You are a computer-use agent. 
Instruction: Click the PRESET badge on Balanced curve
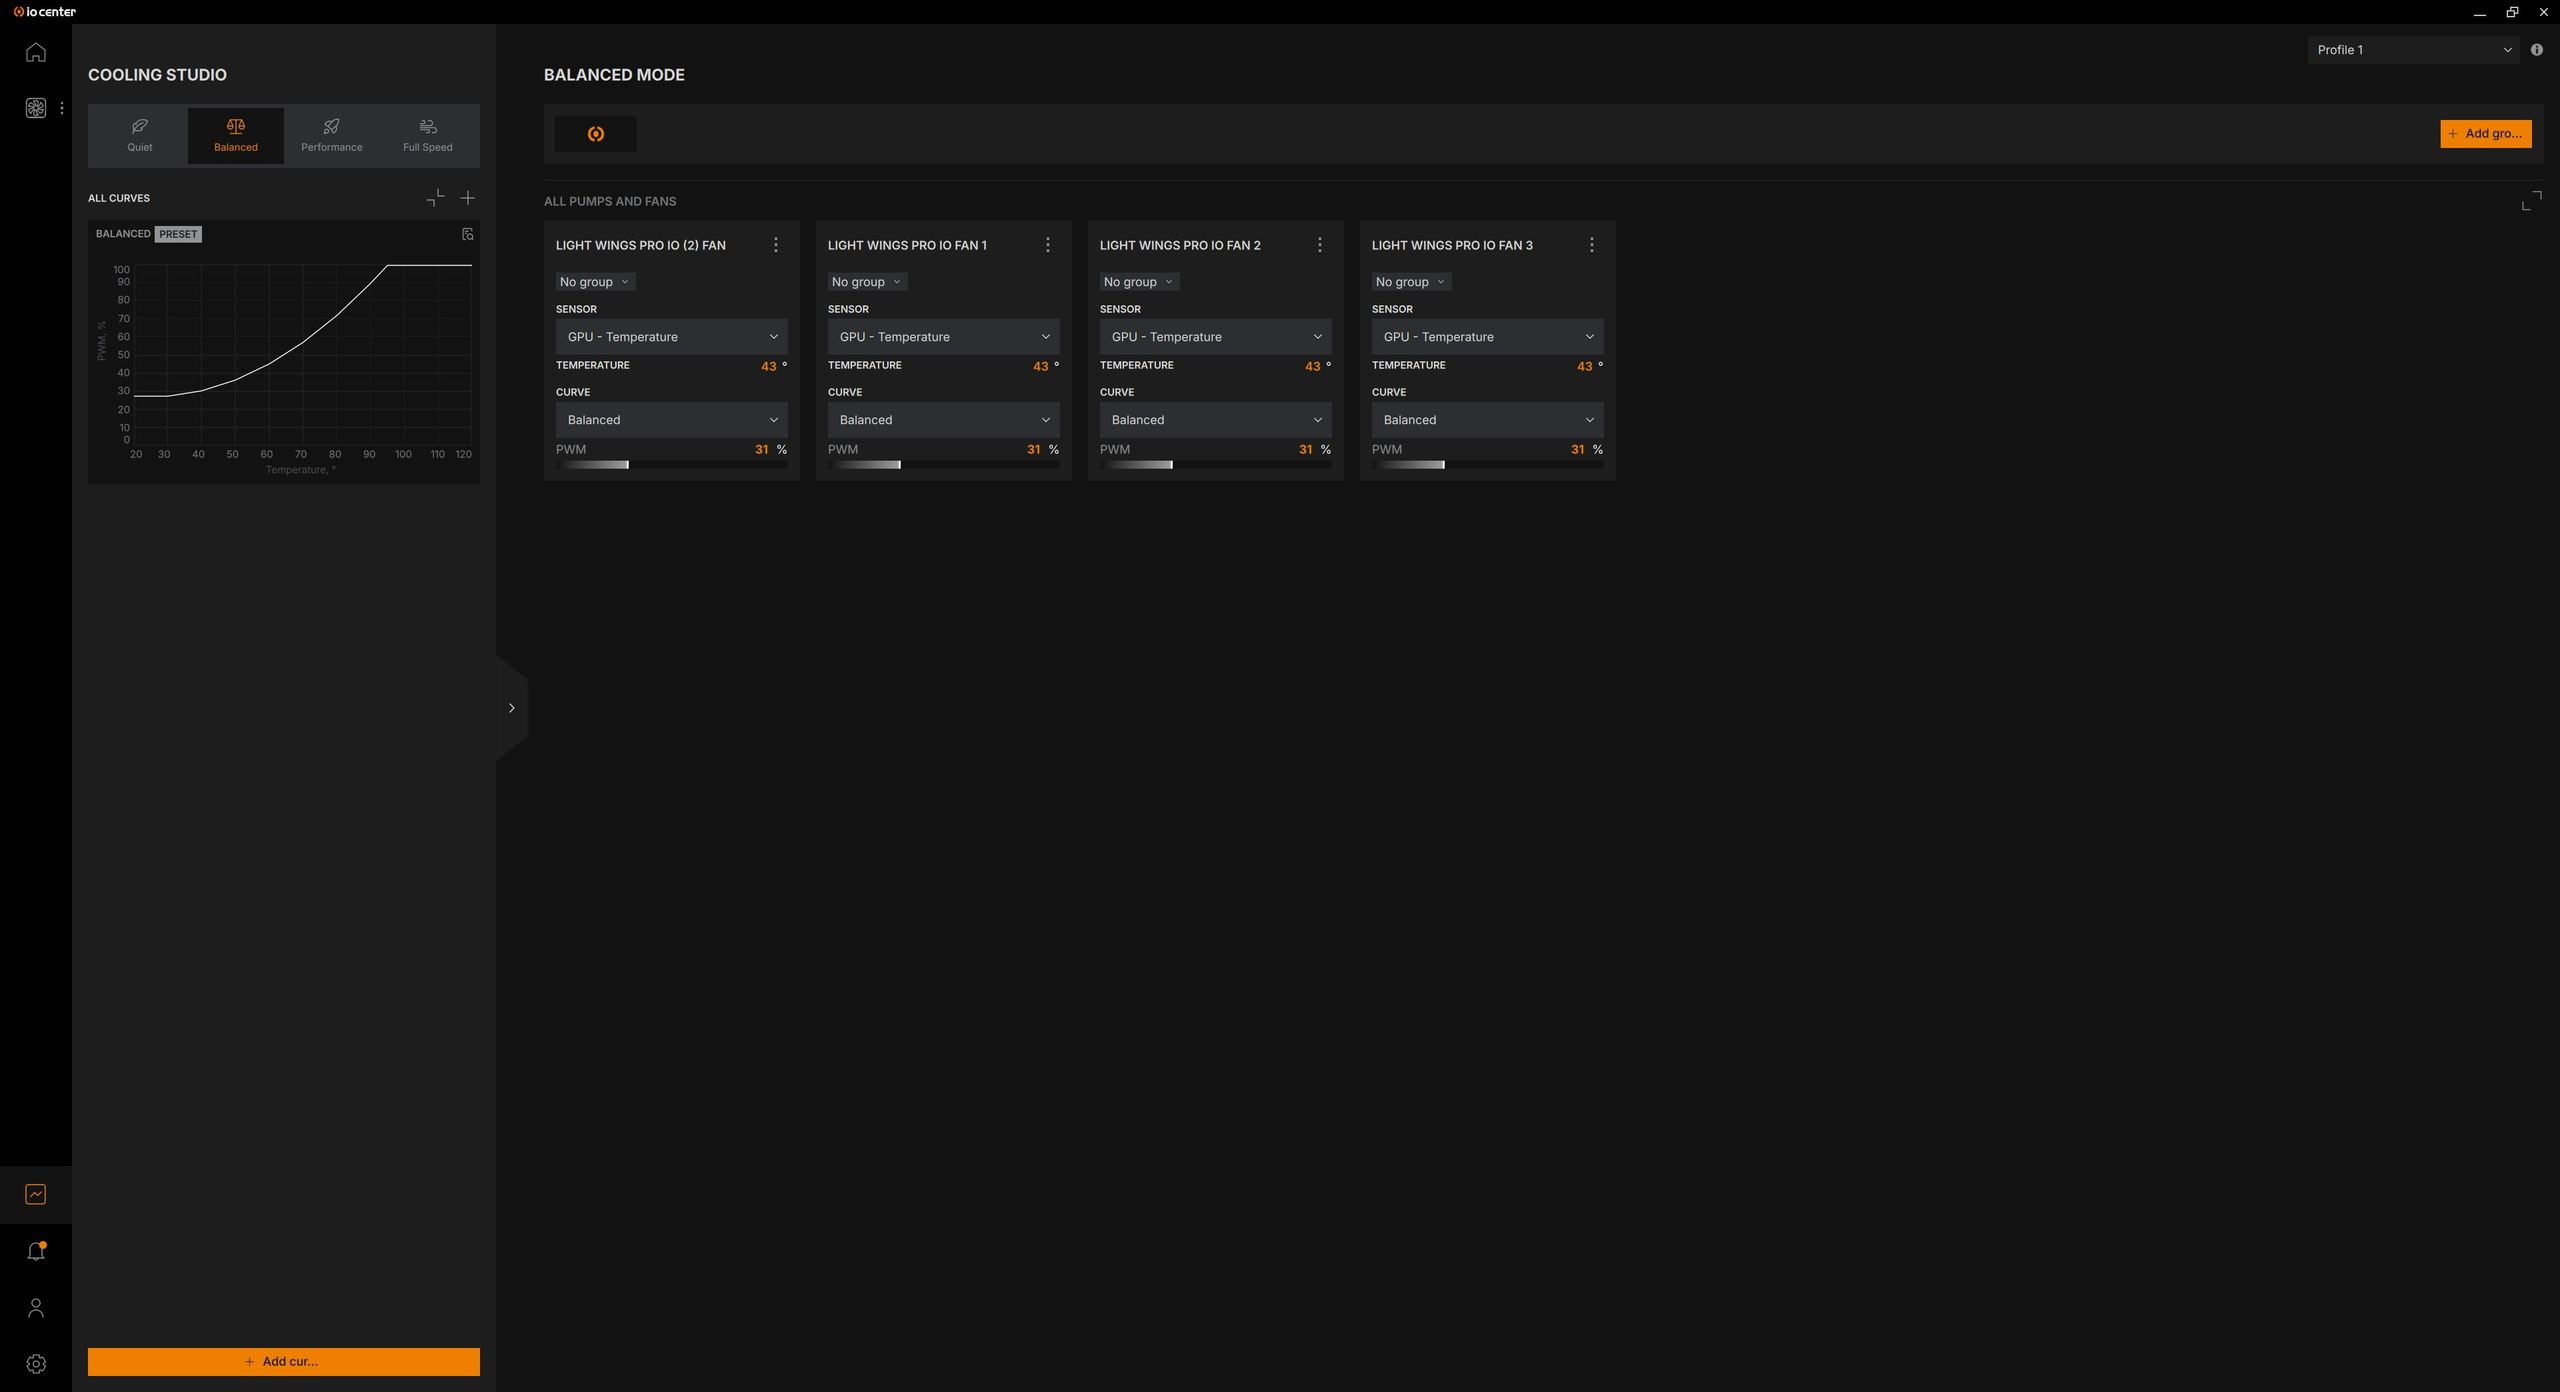[x=178, y=234]
